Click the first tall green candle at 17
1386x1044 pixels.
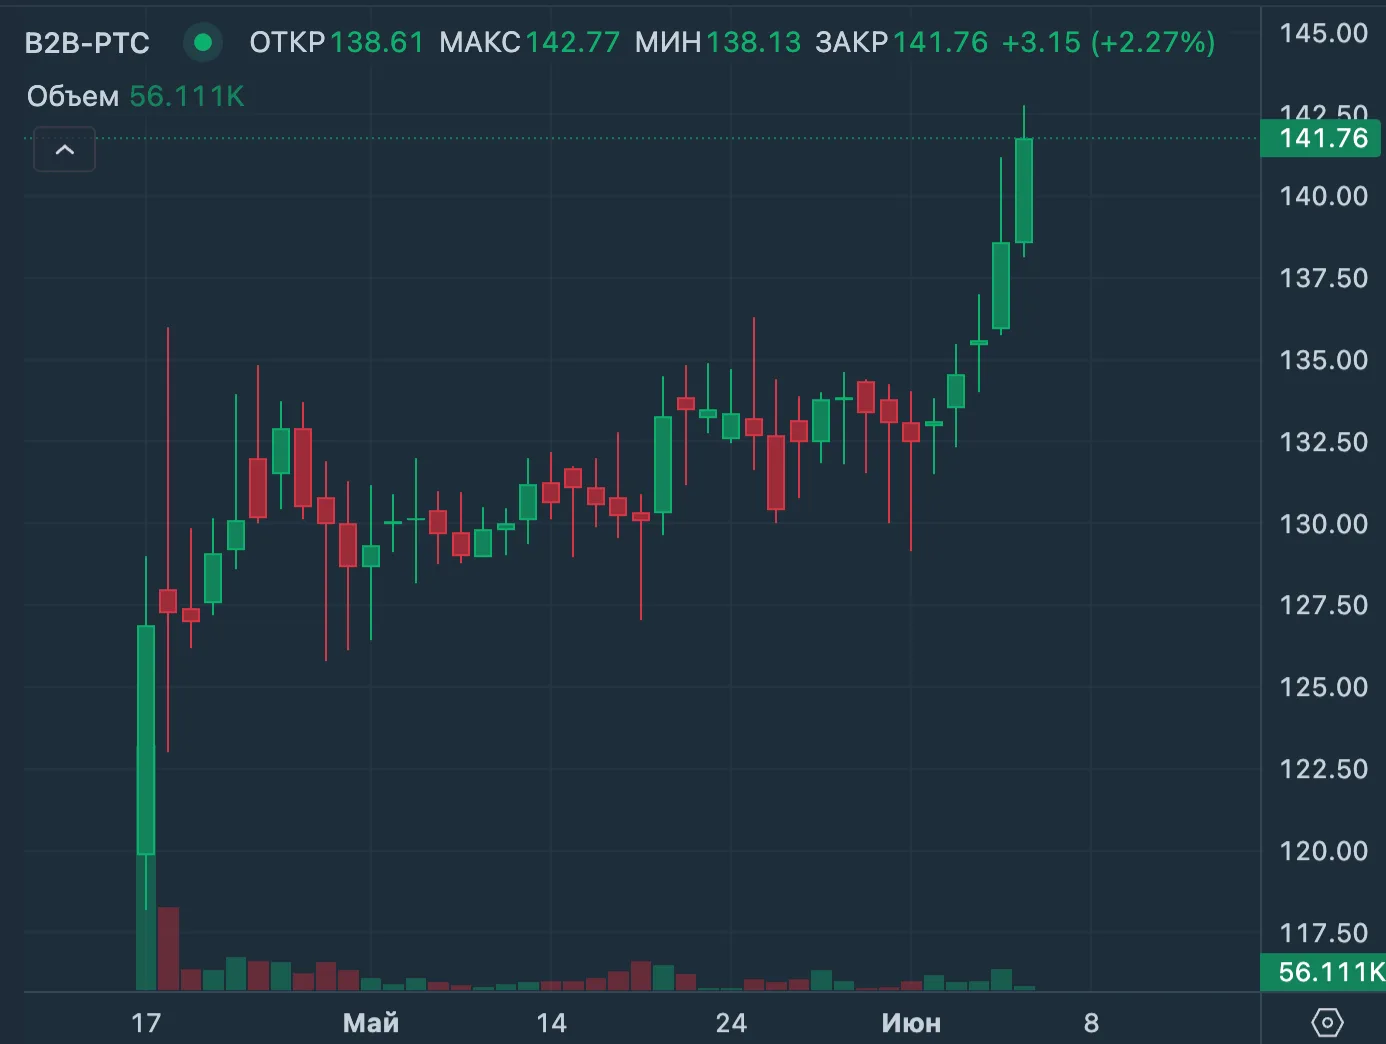146,740
